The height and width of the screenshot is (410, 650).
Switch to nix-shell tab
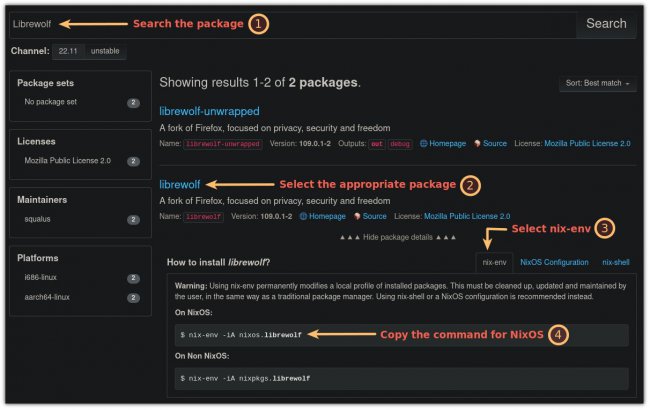coord(616,262)
